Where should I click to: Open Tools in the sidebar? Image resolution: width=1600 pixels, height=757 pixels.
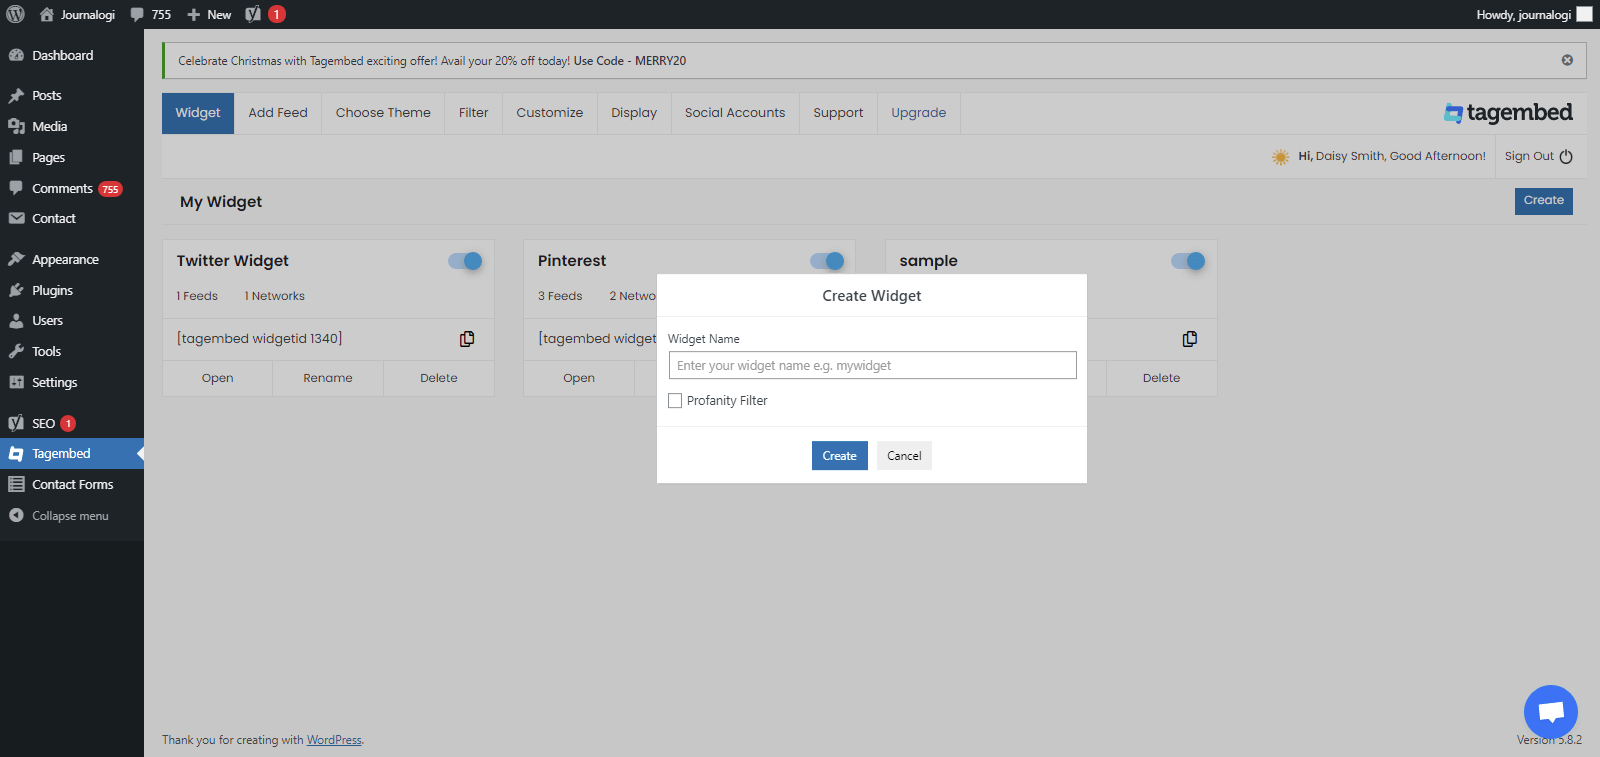[x=72, y=351]
